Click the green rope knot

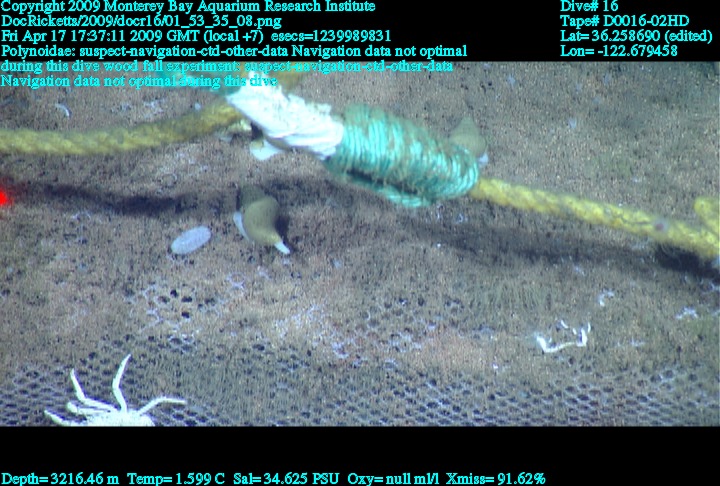[x=400, y=156]
